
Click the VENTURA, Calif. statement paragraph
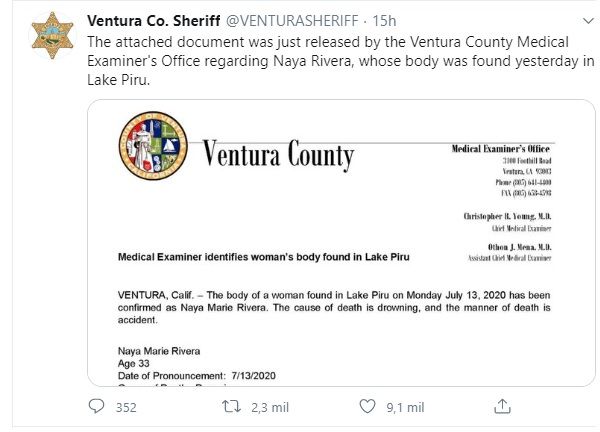click(x=334, y=308)
